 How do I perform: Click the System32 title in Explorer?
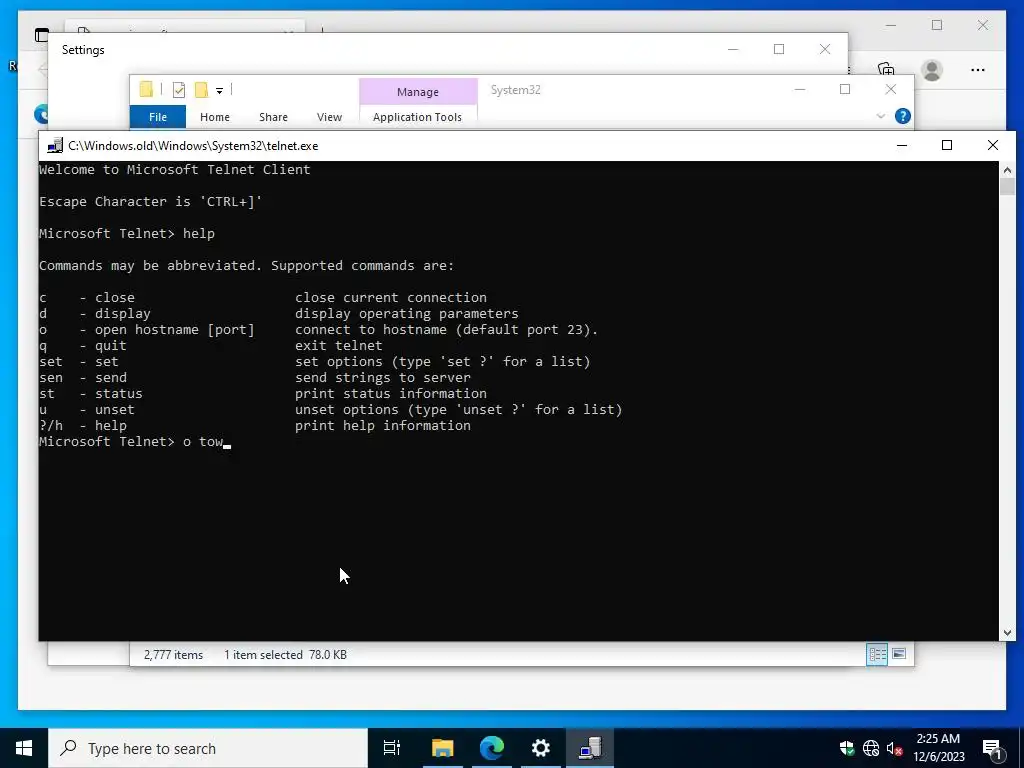point(515,90)
